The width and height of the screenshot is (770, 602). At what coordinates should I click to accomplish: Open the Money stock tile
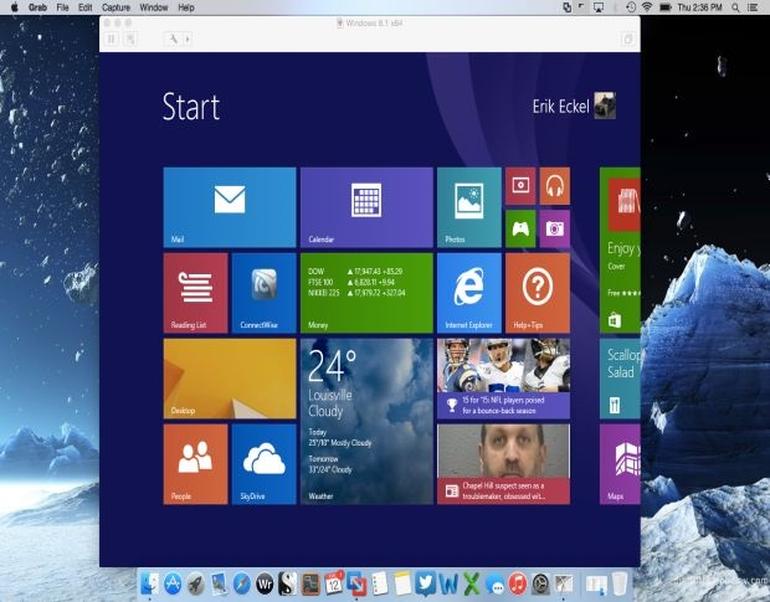pos(366,293)
